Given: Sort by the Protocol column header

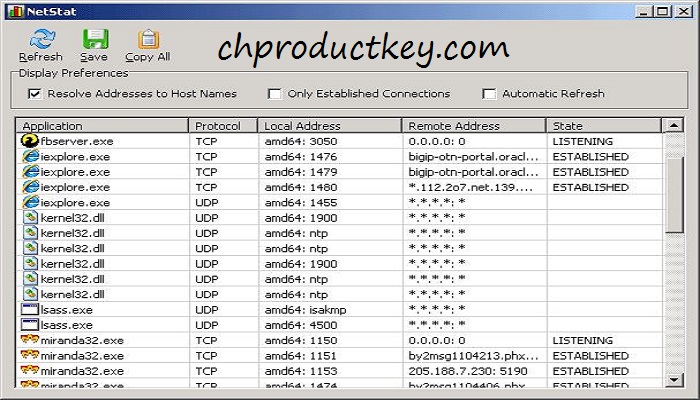Looking at the screenshot, I should click(223, 125).
